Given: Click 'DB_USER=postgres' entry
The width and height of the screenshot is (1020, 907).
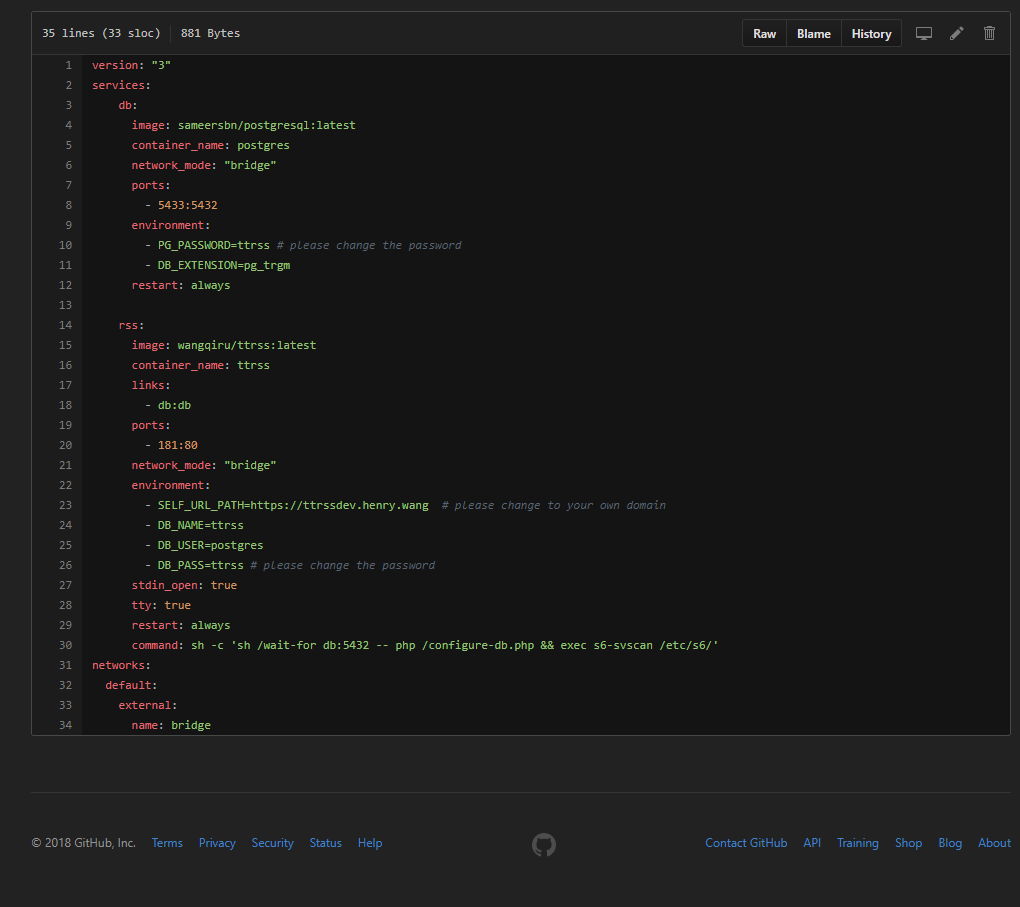Looking at the screenshot, I should [210, 545].
